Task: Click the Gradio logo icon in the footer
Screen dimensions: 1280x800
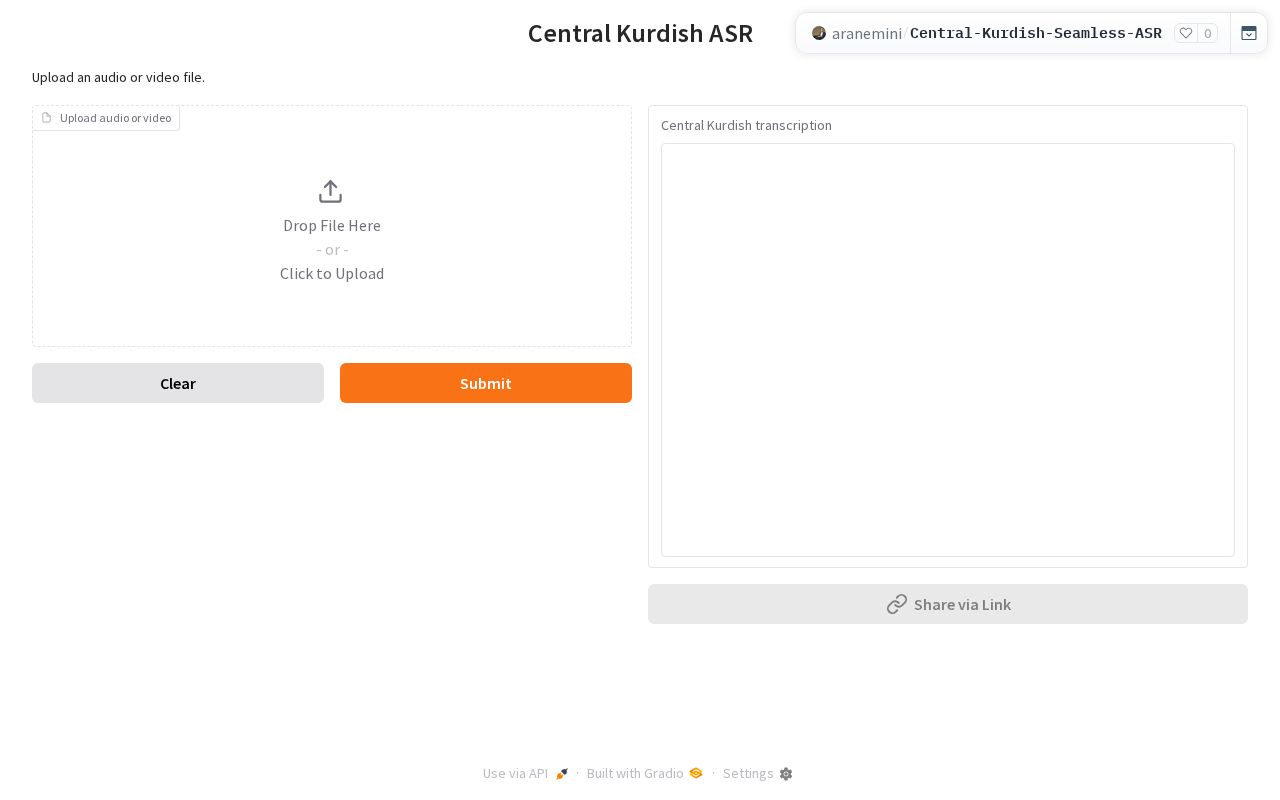Action: click(696, 773)
